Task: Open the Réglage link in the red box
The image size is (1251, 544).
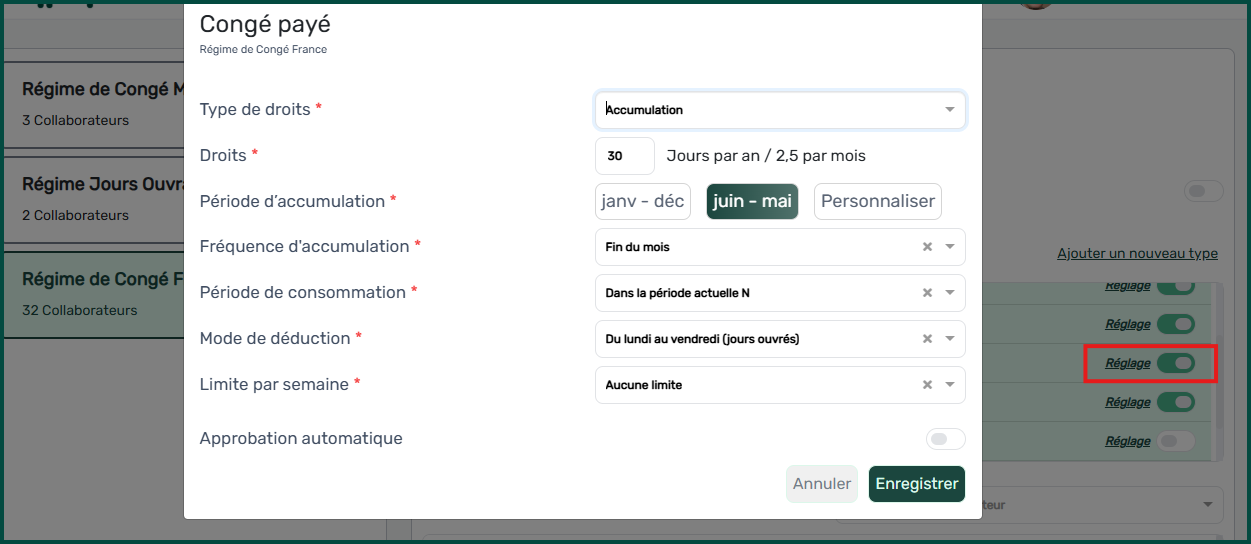Action: coord(1127,363)
